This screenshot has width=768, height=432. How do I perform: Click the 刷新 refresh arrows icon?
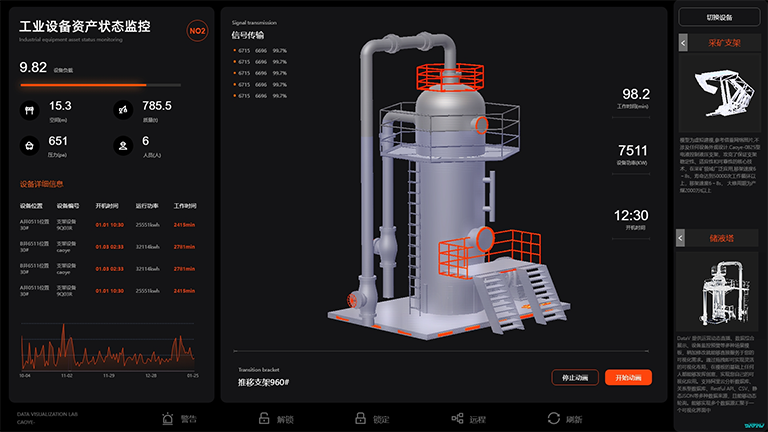(553, 418)
